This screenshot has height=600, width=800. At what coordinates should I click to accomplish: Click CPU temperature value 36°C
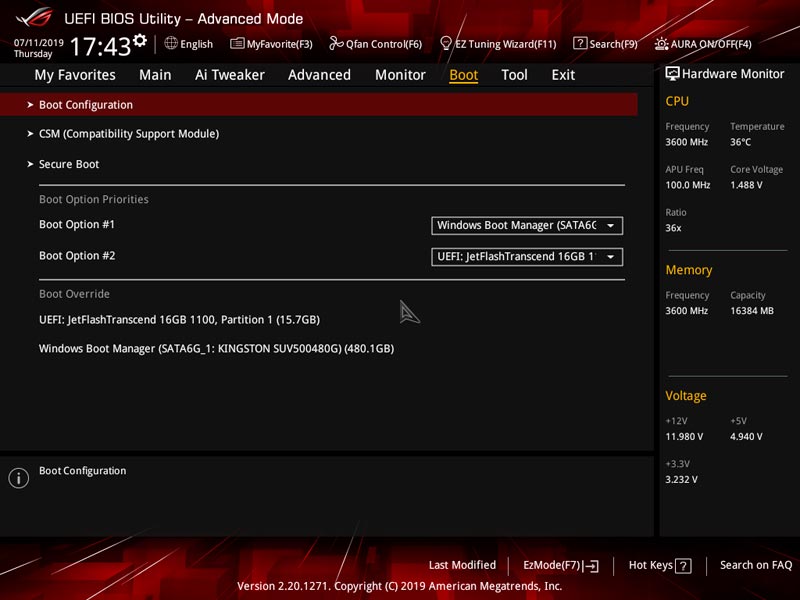click(x=740, y=142)
